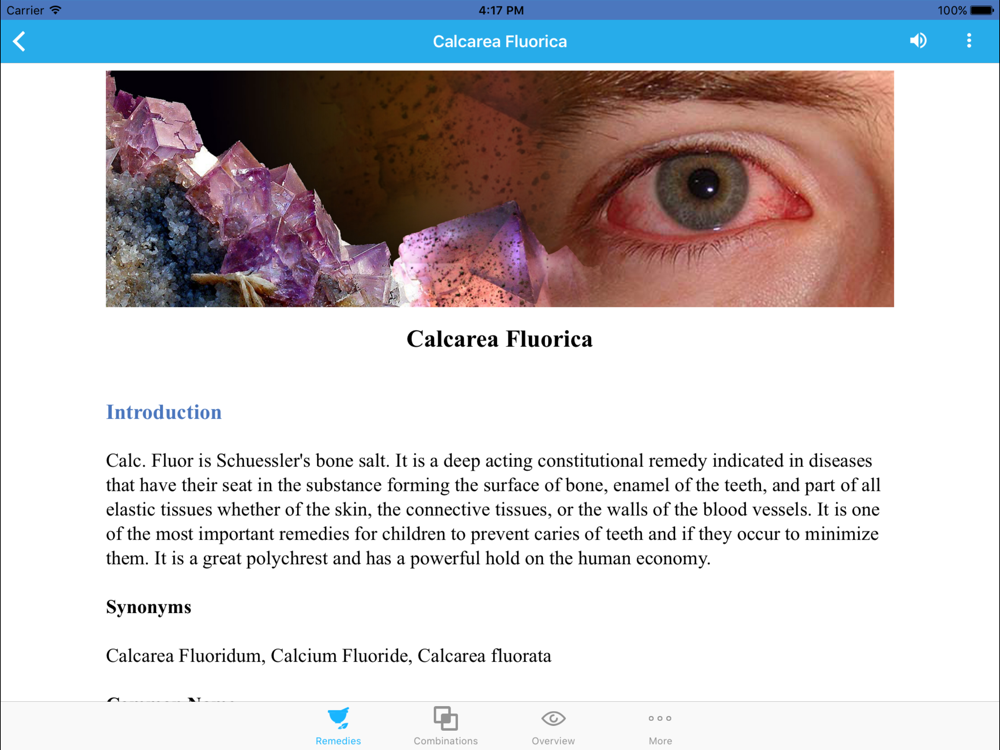Tap the Wi-Fi signal icon
This screenshot has height=750, width=1000.
pyautogui.click(x=55, y=10)
